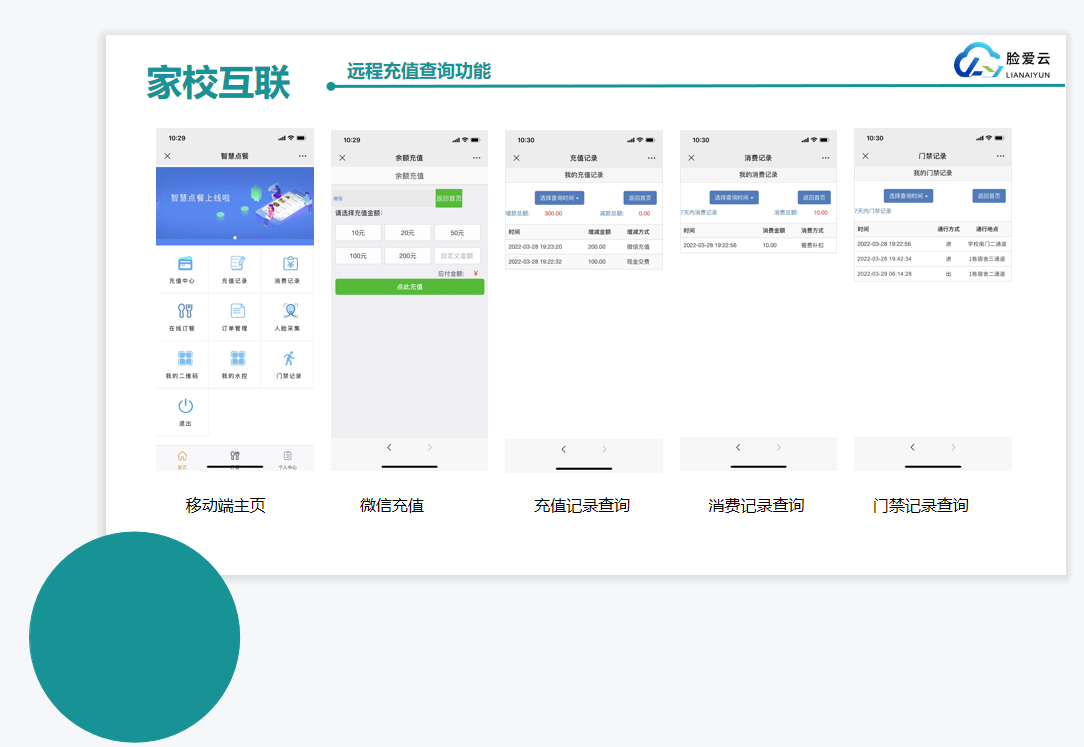Tap the 充值记录 icon on home grid
Screen dimensions: 1084x747
coord(237,264)
